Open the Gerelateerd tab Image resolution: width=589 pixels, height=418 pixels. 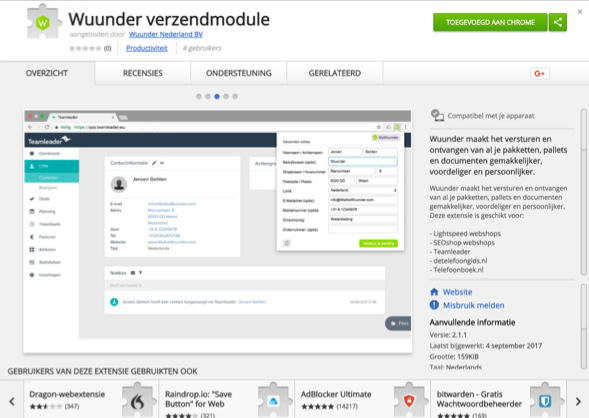tap(335, 73)
